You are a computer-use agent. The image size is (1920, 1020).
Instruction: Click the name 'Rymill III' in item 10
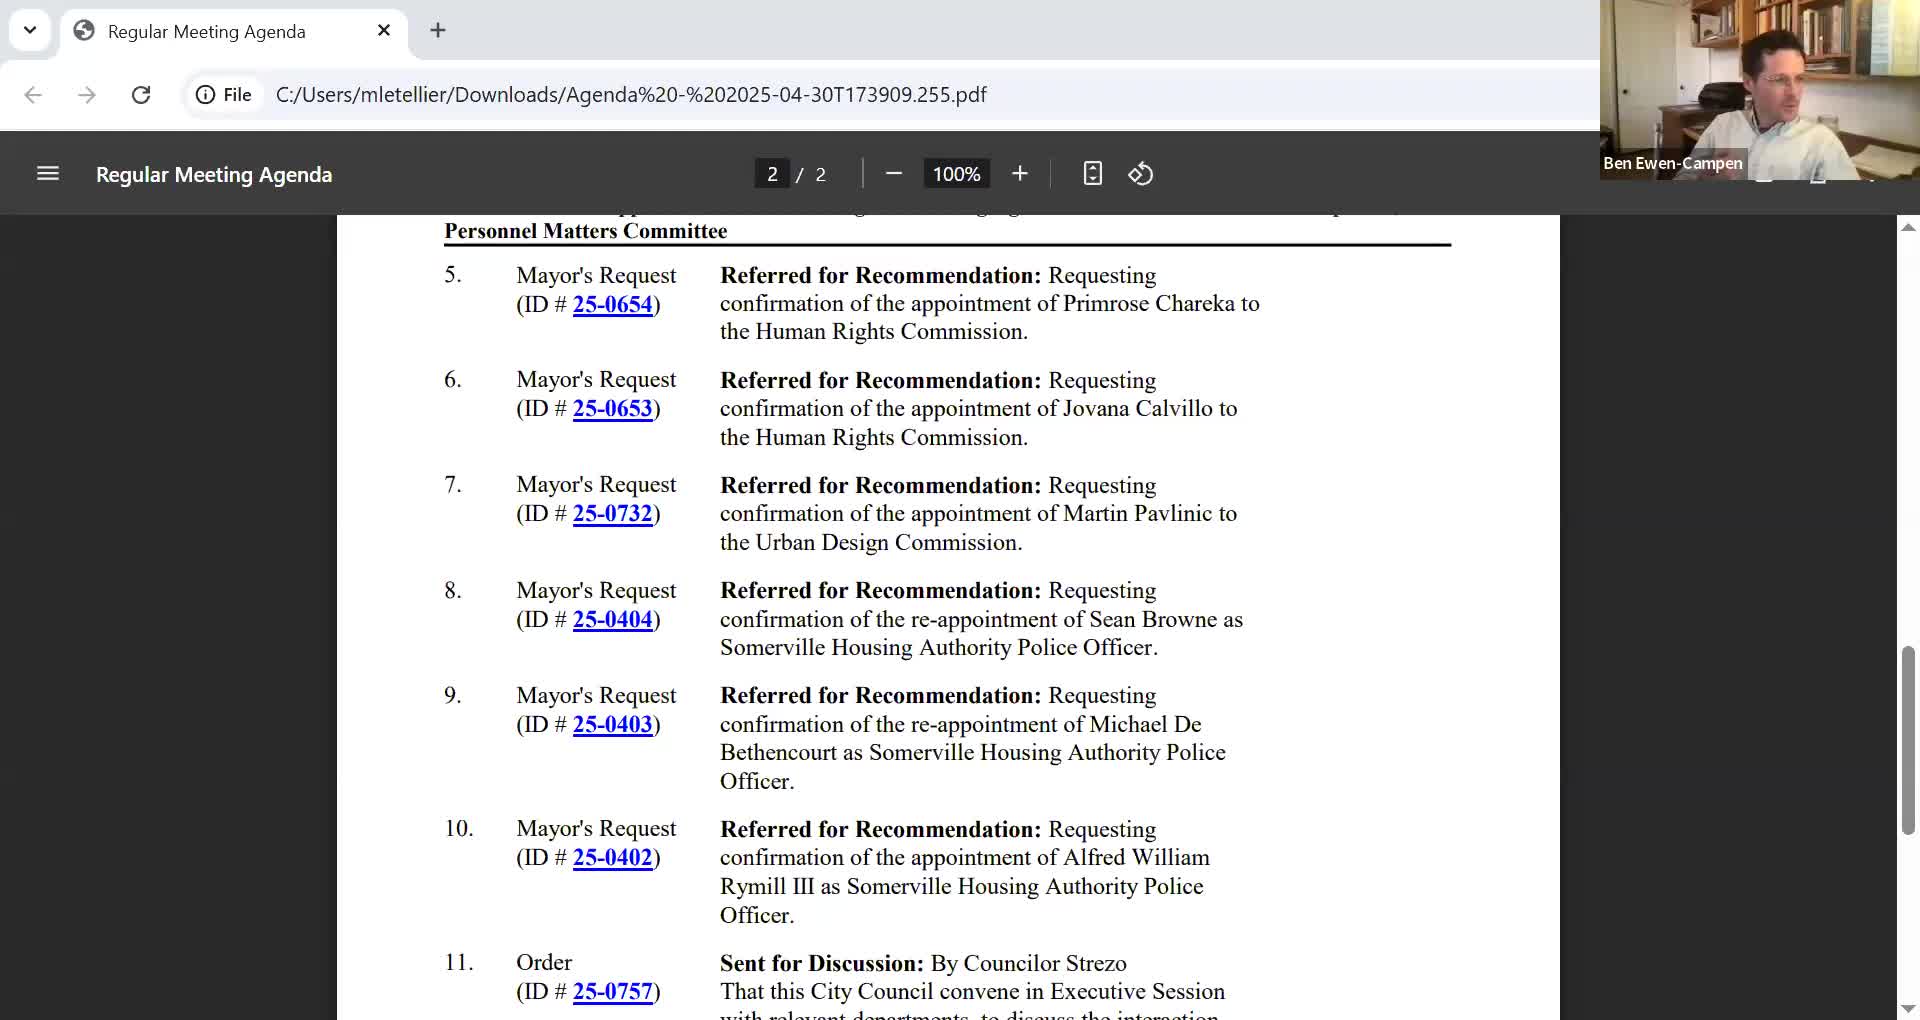pos(768,886)
